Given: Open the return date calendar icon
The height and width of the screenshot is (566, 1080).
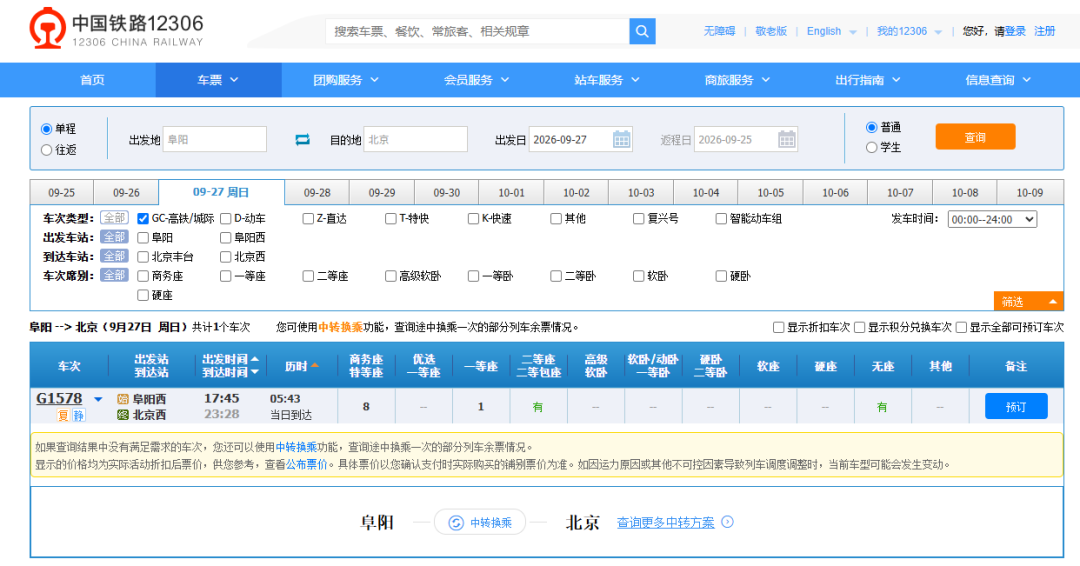Looking at the screenshot, I should [787, 139].
